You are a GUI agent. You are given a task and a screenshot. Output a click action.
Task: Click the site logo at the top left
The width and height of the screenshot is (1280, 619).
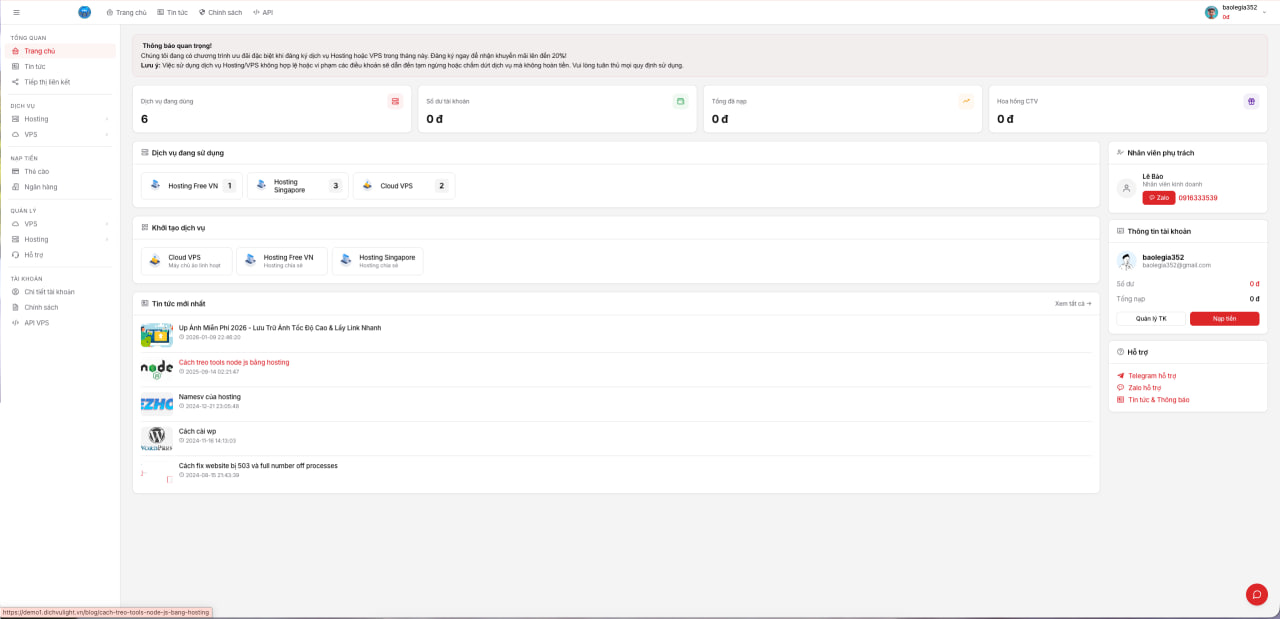[84, 11]
